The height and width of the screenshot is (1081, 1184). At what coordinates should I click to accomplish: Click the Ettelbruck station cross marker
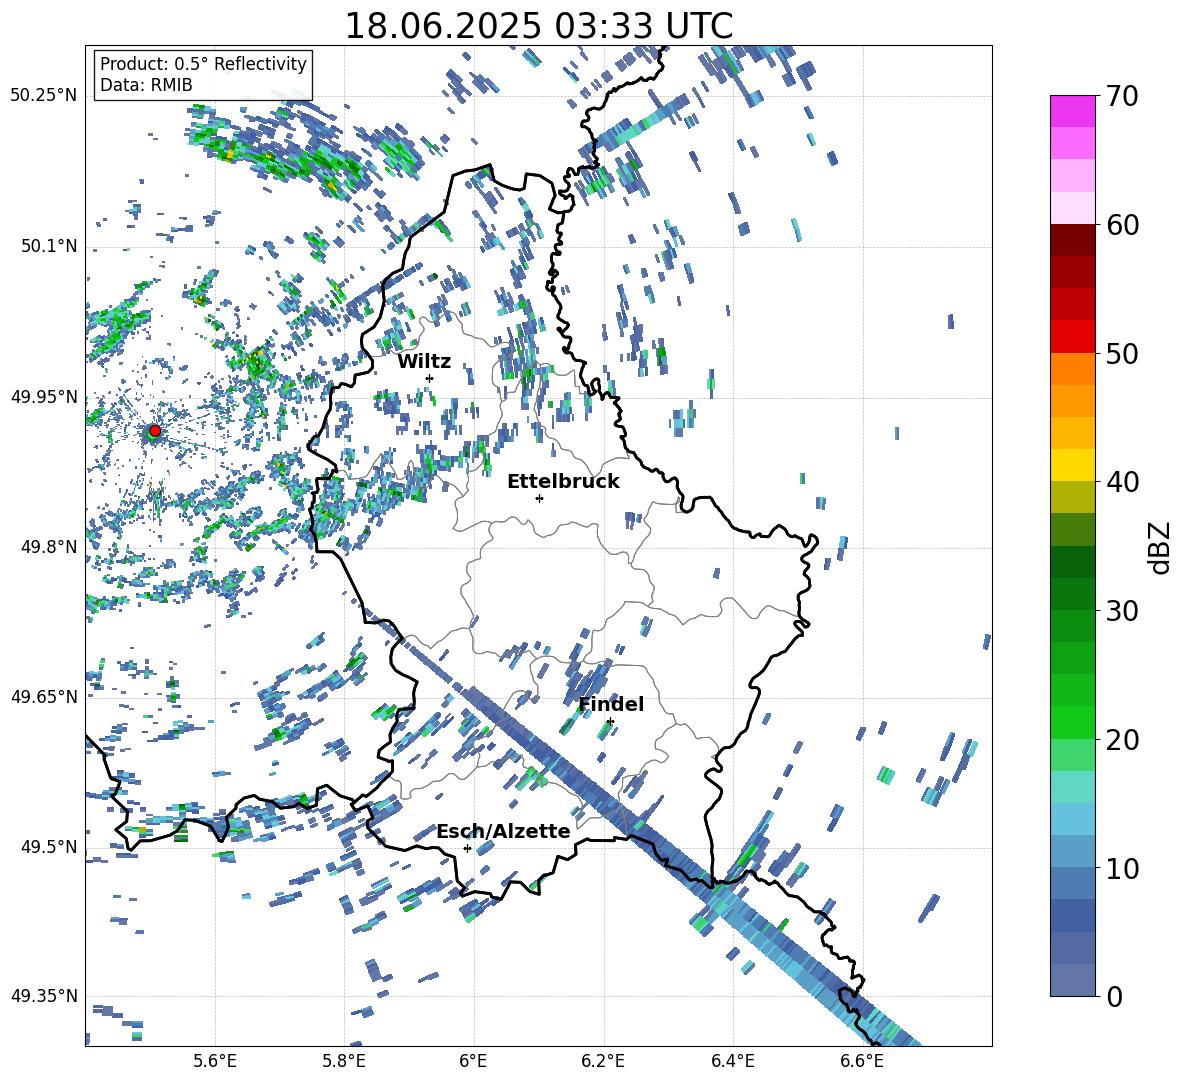click(x=539, y=498)
